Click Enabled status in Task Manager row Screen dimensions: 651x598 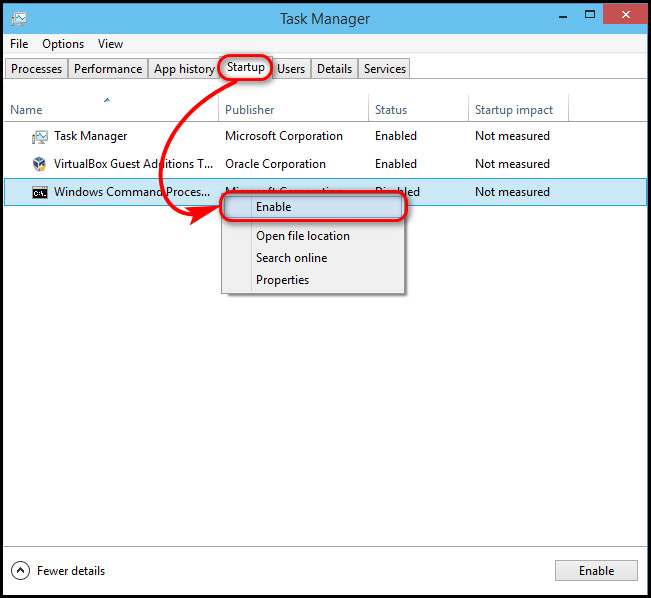click(x=396, y=136)
